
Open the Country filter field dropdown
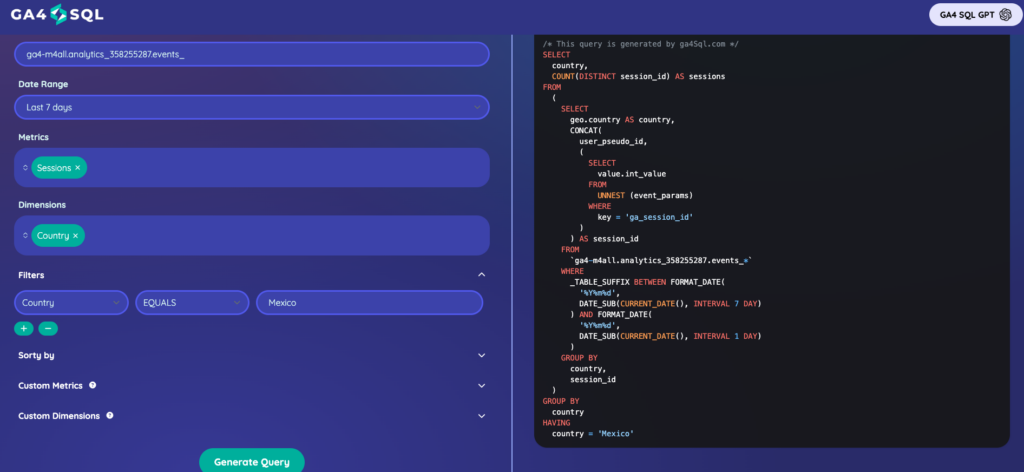(71, 303)
